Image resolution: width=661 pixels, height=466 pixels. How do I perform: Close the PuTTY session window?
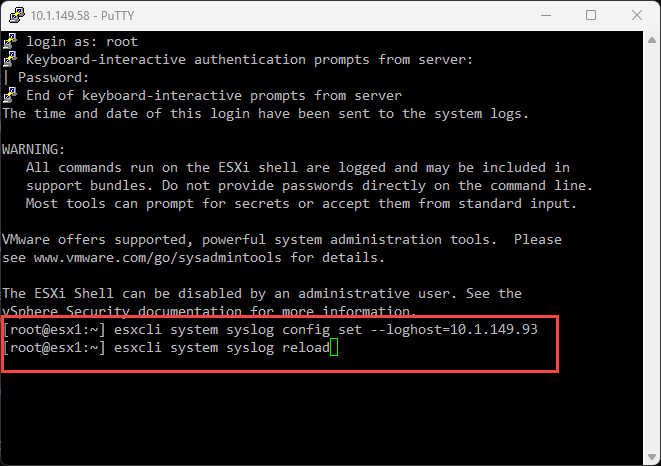pyautogui.click(x=637, y=15)
